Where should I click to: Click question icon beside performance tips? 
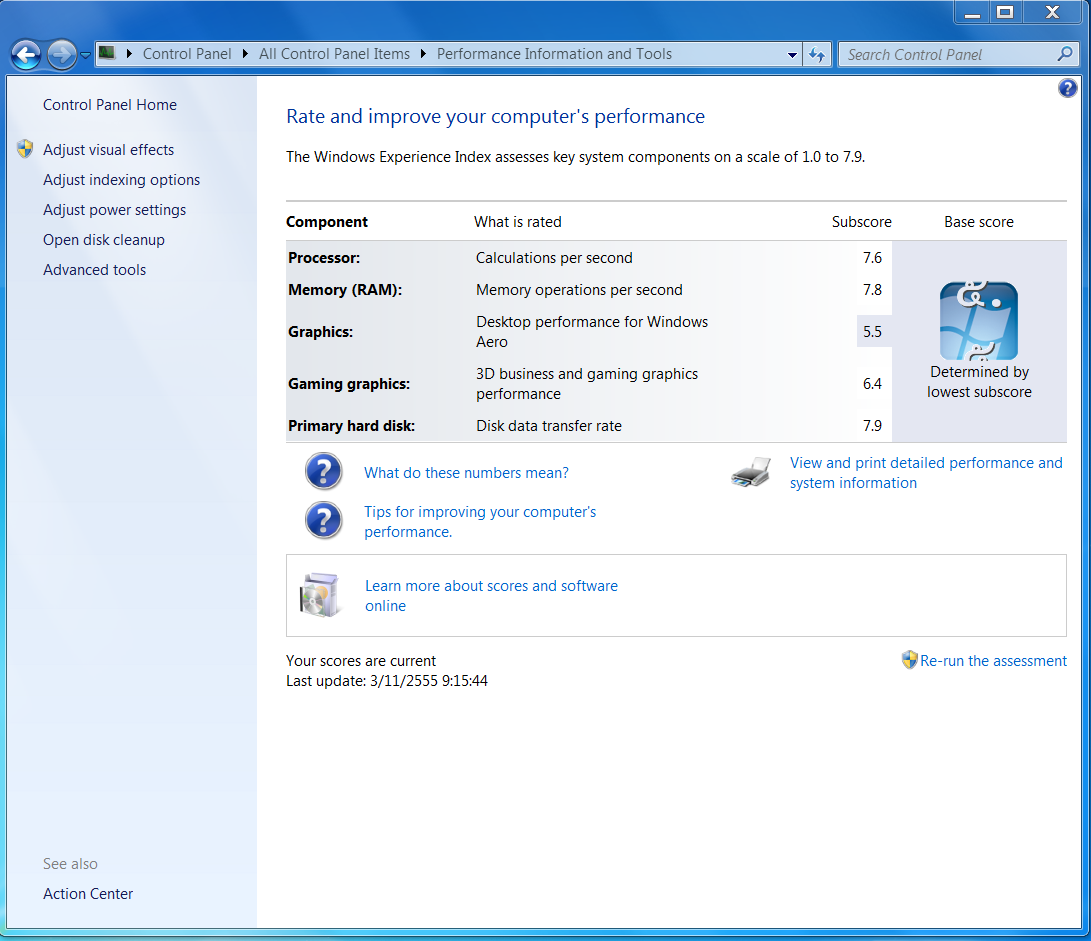pos(324,520)
